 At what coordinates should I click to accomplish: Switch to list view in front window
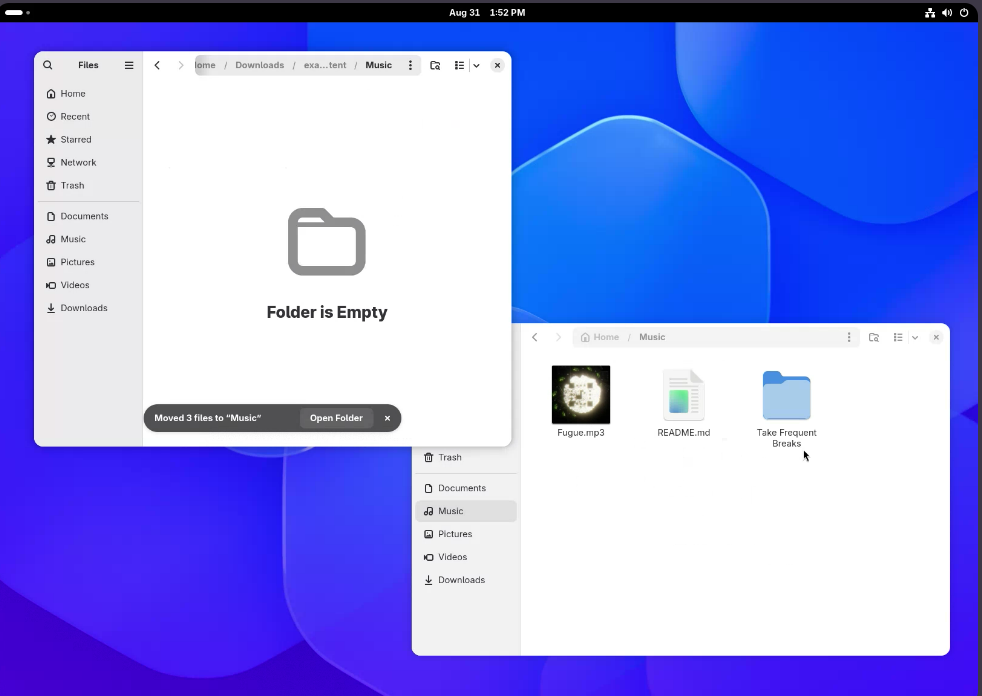[x=459, y=65]
